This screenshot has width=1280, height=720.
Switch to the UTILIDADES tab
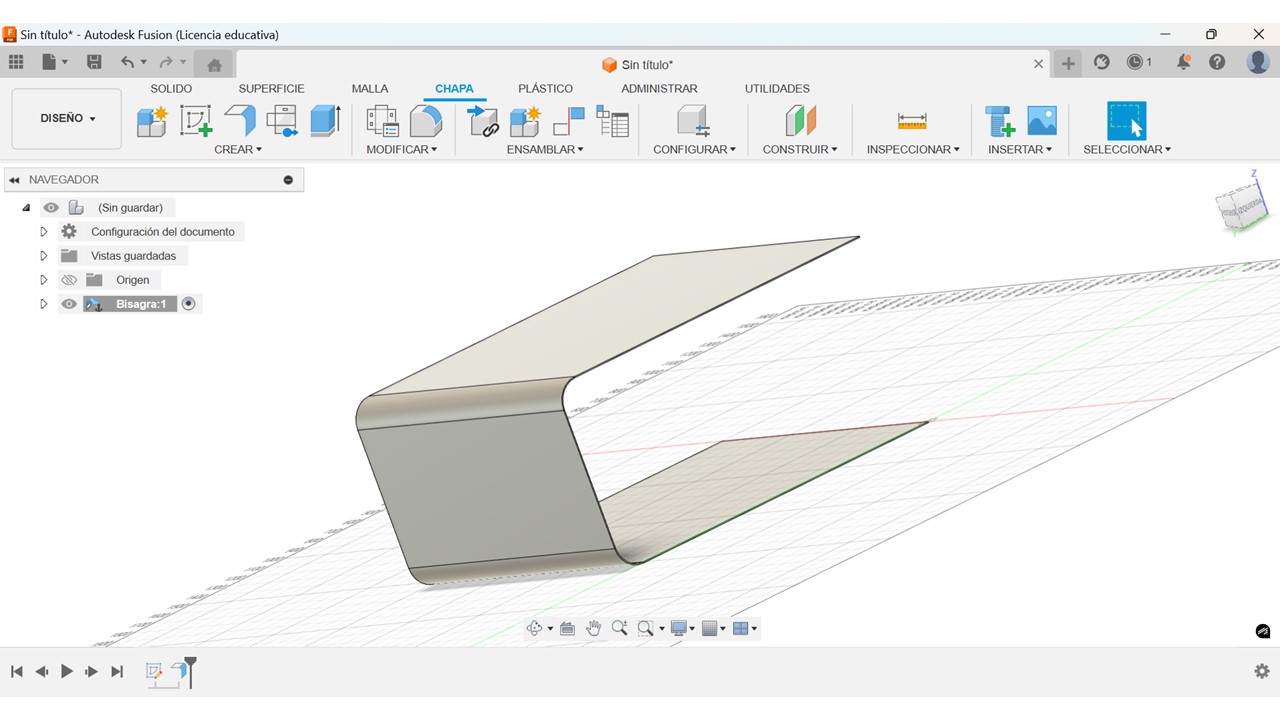tap(777, 88)
